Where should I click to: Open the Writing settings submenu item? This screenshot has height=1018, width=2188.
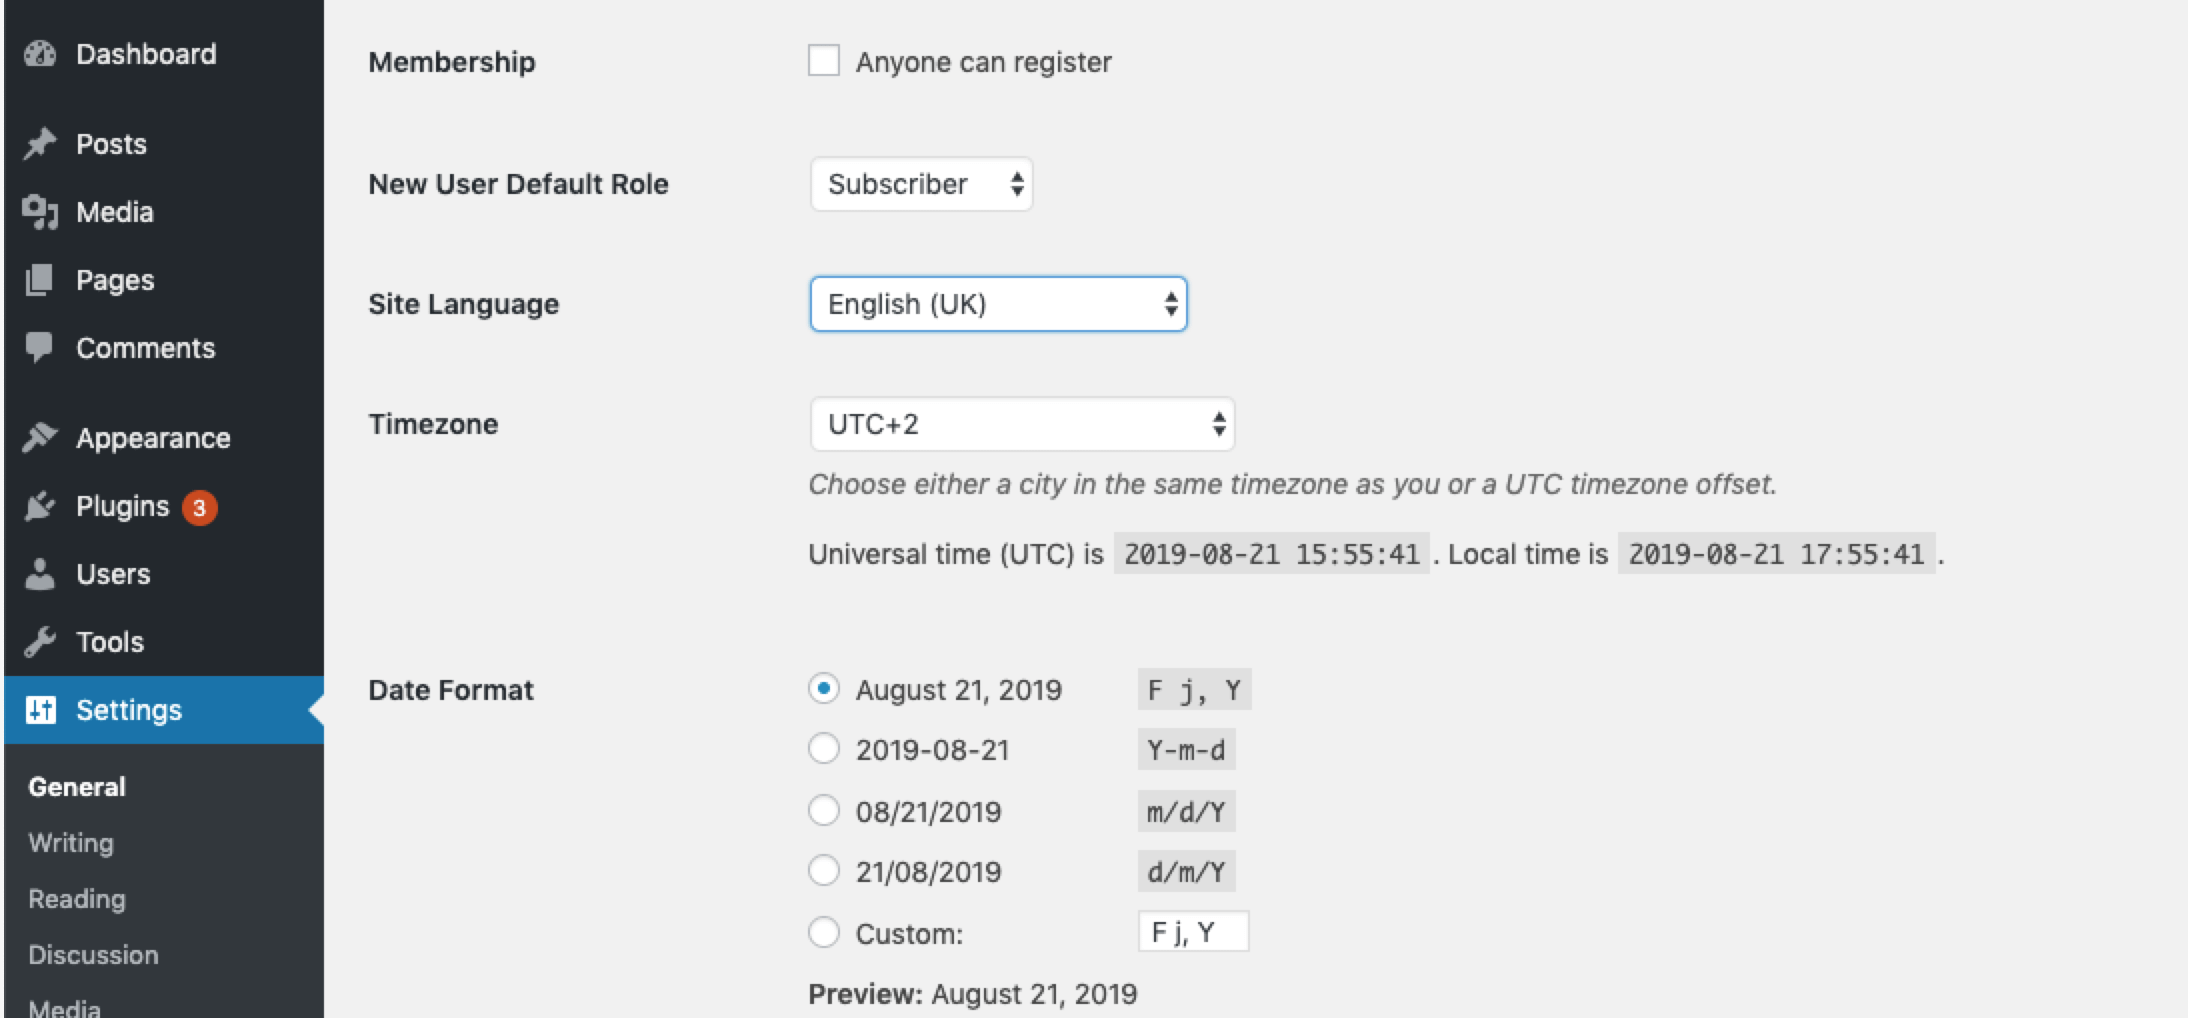pyautogui.click(x=71, y=843)
